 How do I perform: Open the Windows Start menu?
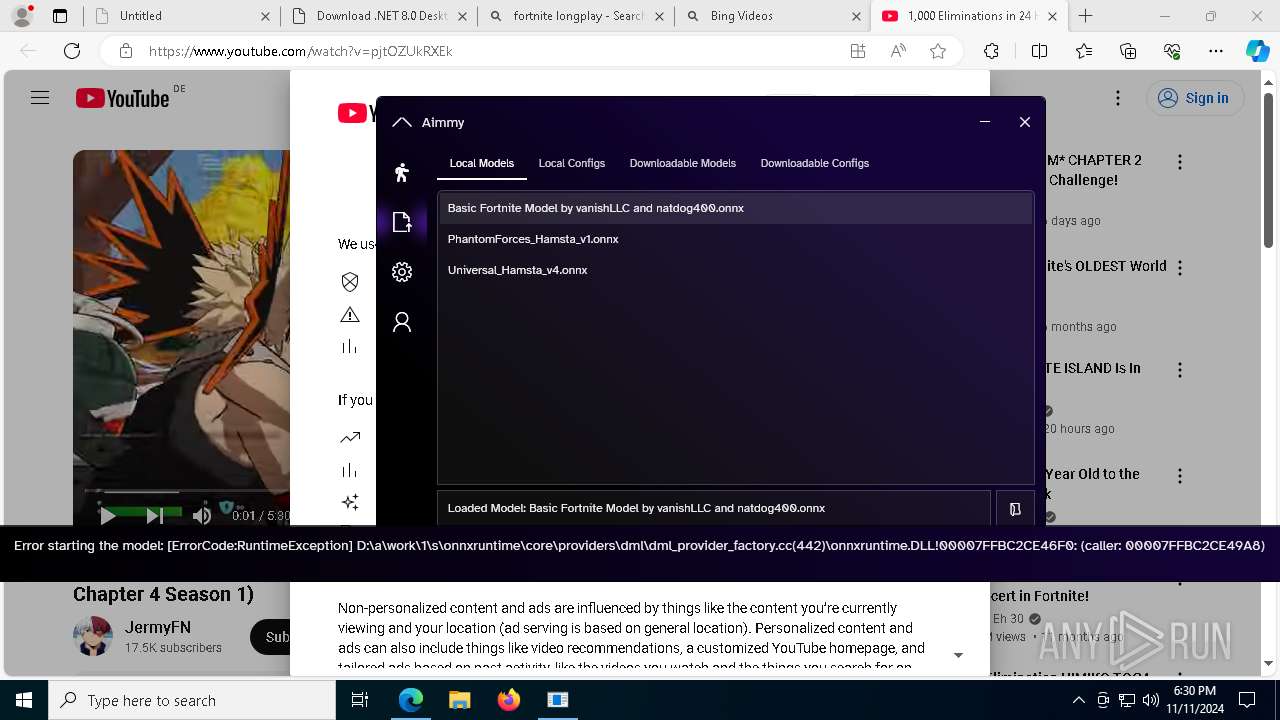24,700
